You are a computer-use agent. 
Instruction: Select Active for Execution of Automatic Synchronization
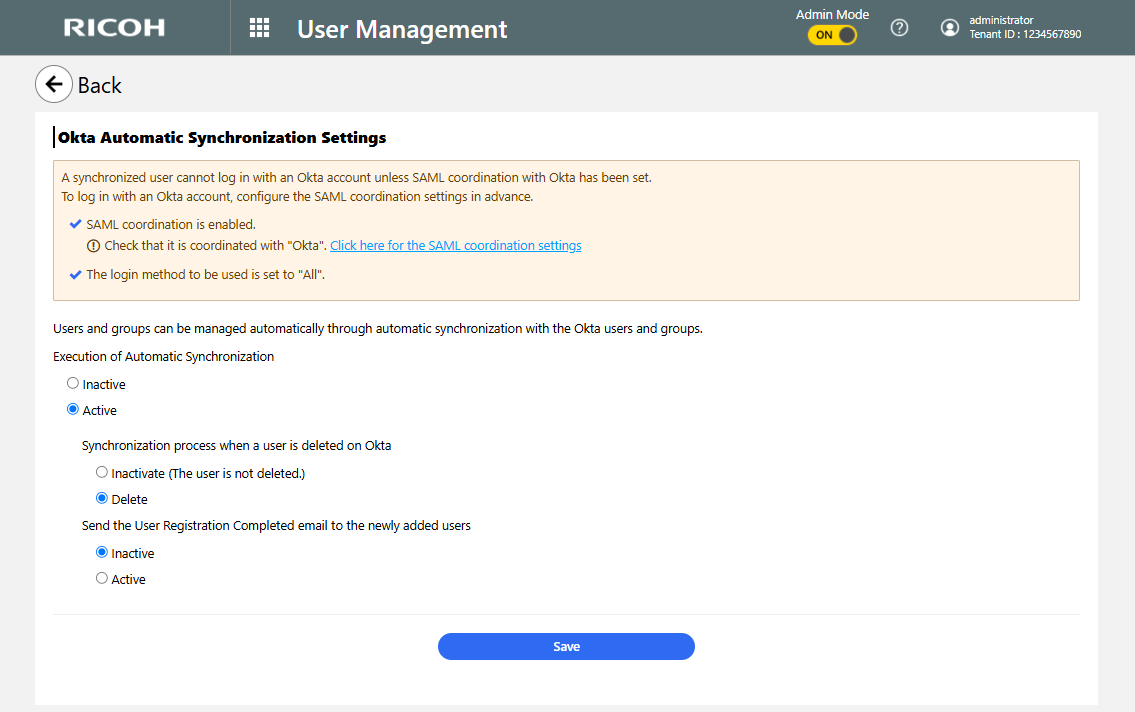73,410
